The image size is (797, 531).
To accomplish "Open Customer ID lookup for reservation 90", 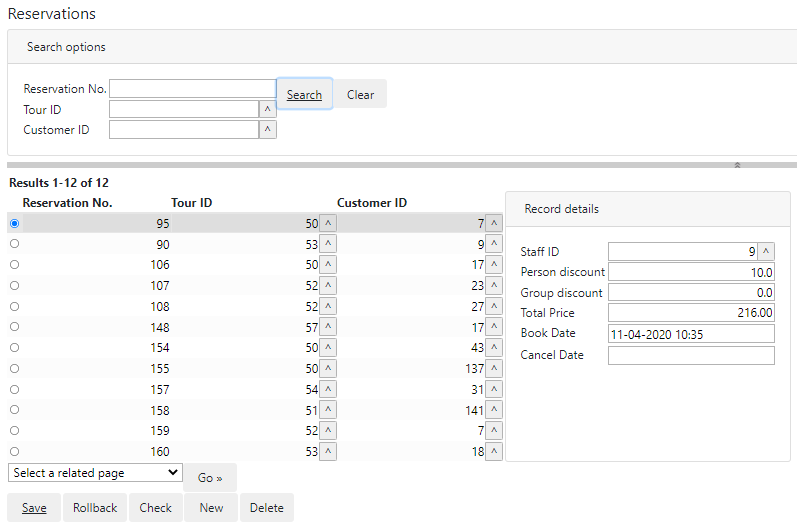I will click(x=494, y=244).
